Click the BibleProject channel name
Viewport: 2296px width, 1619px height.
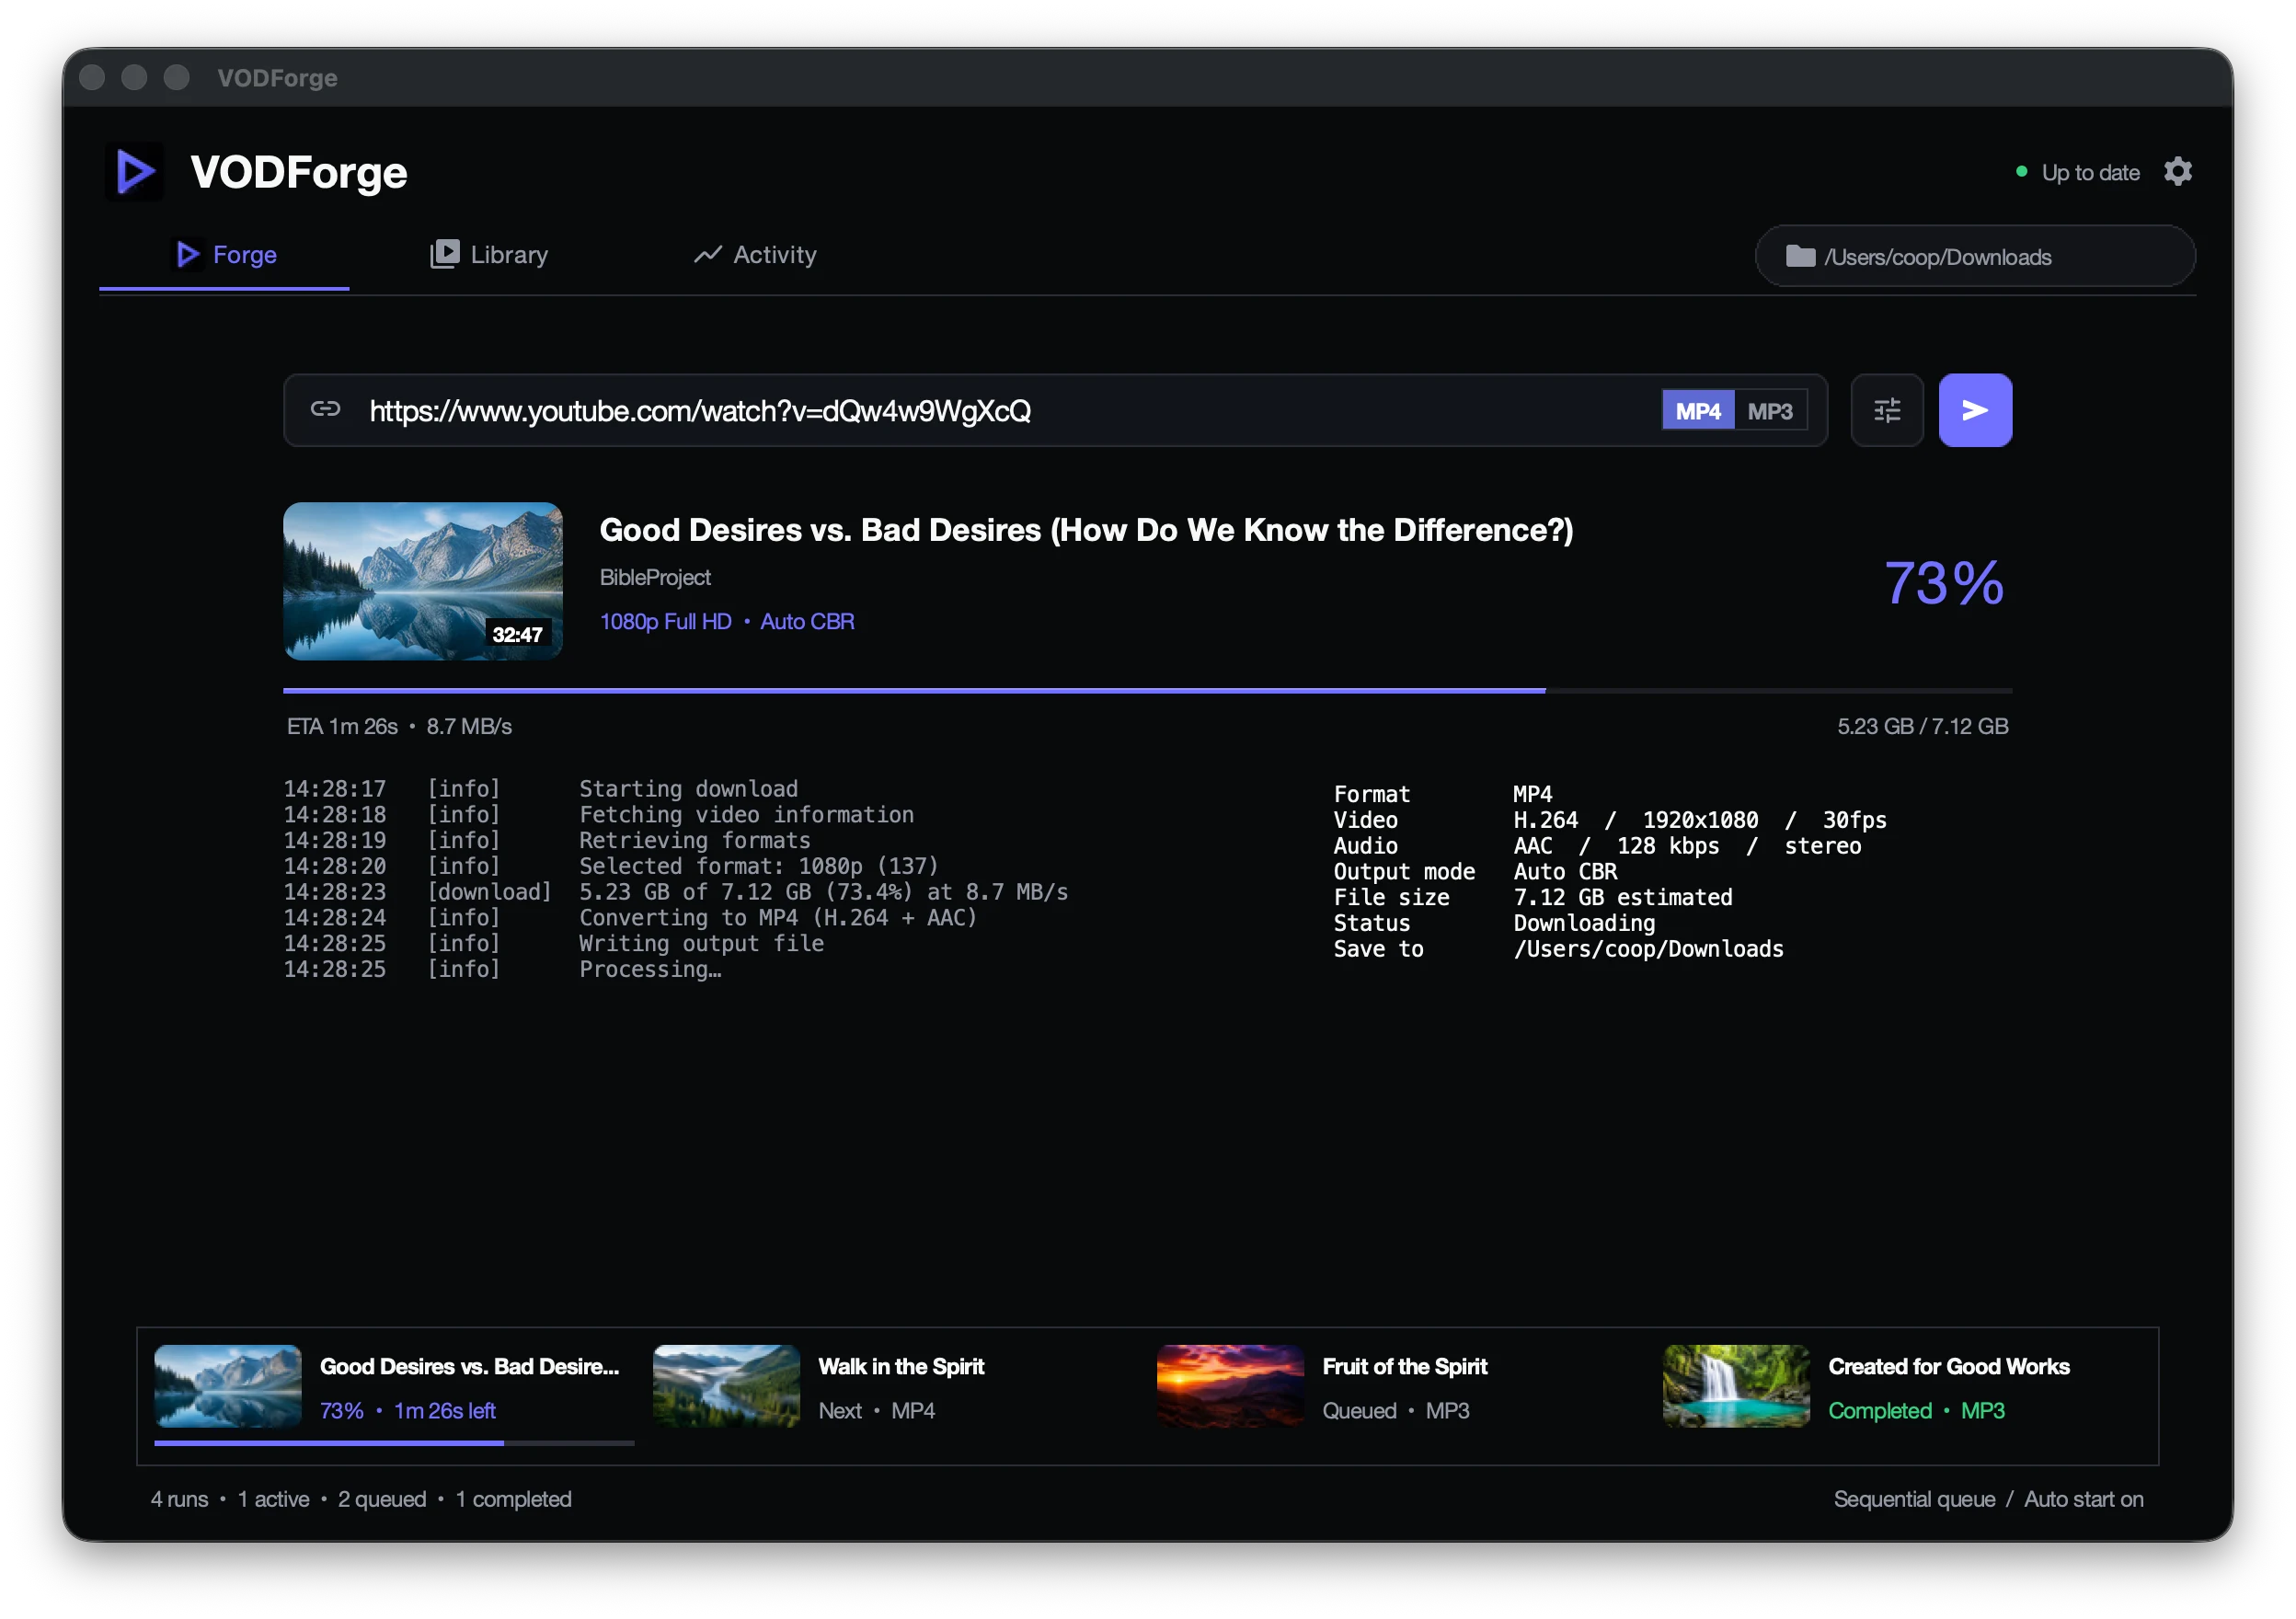tap(655, 577)
